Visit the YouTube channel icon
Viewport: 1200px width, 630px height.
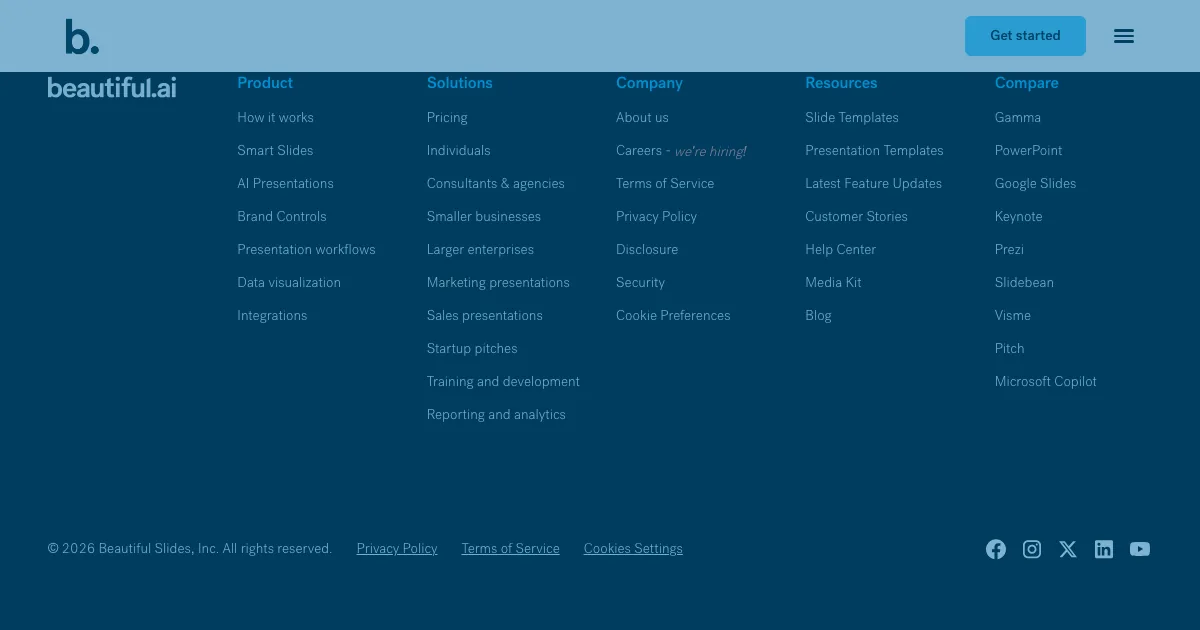coord(1140,549)
